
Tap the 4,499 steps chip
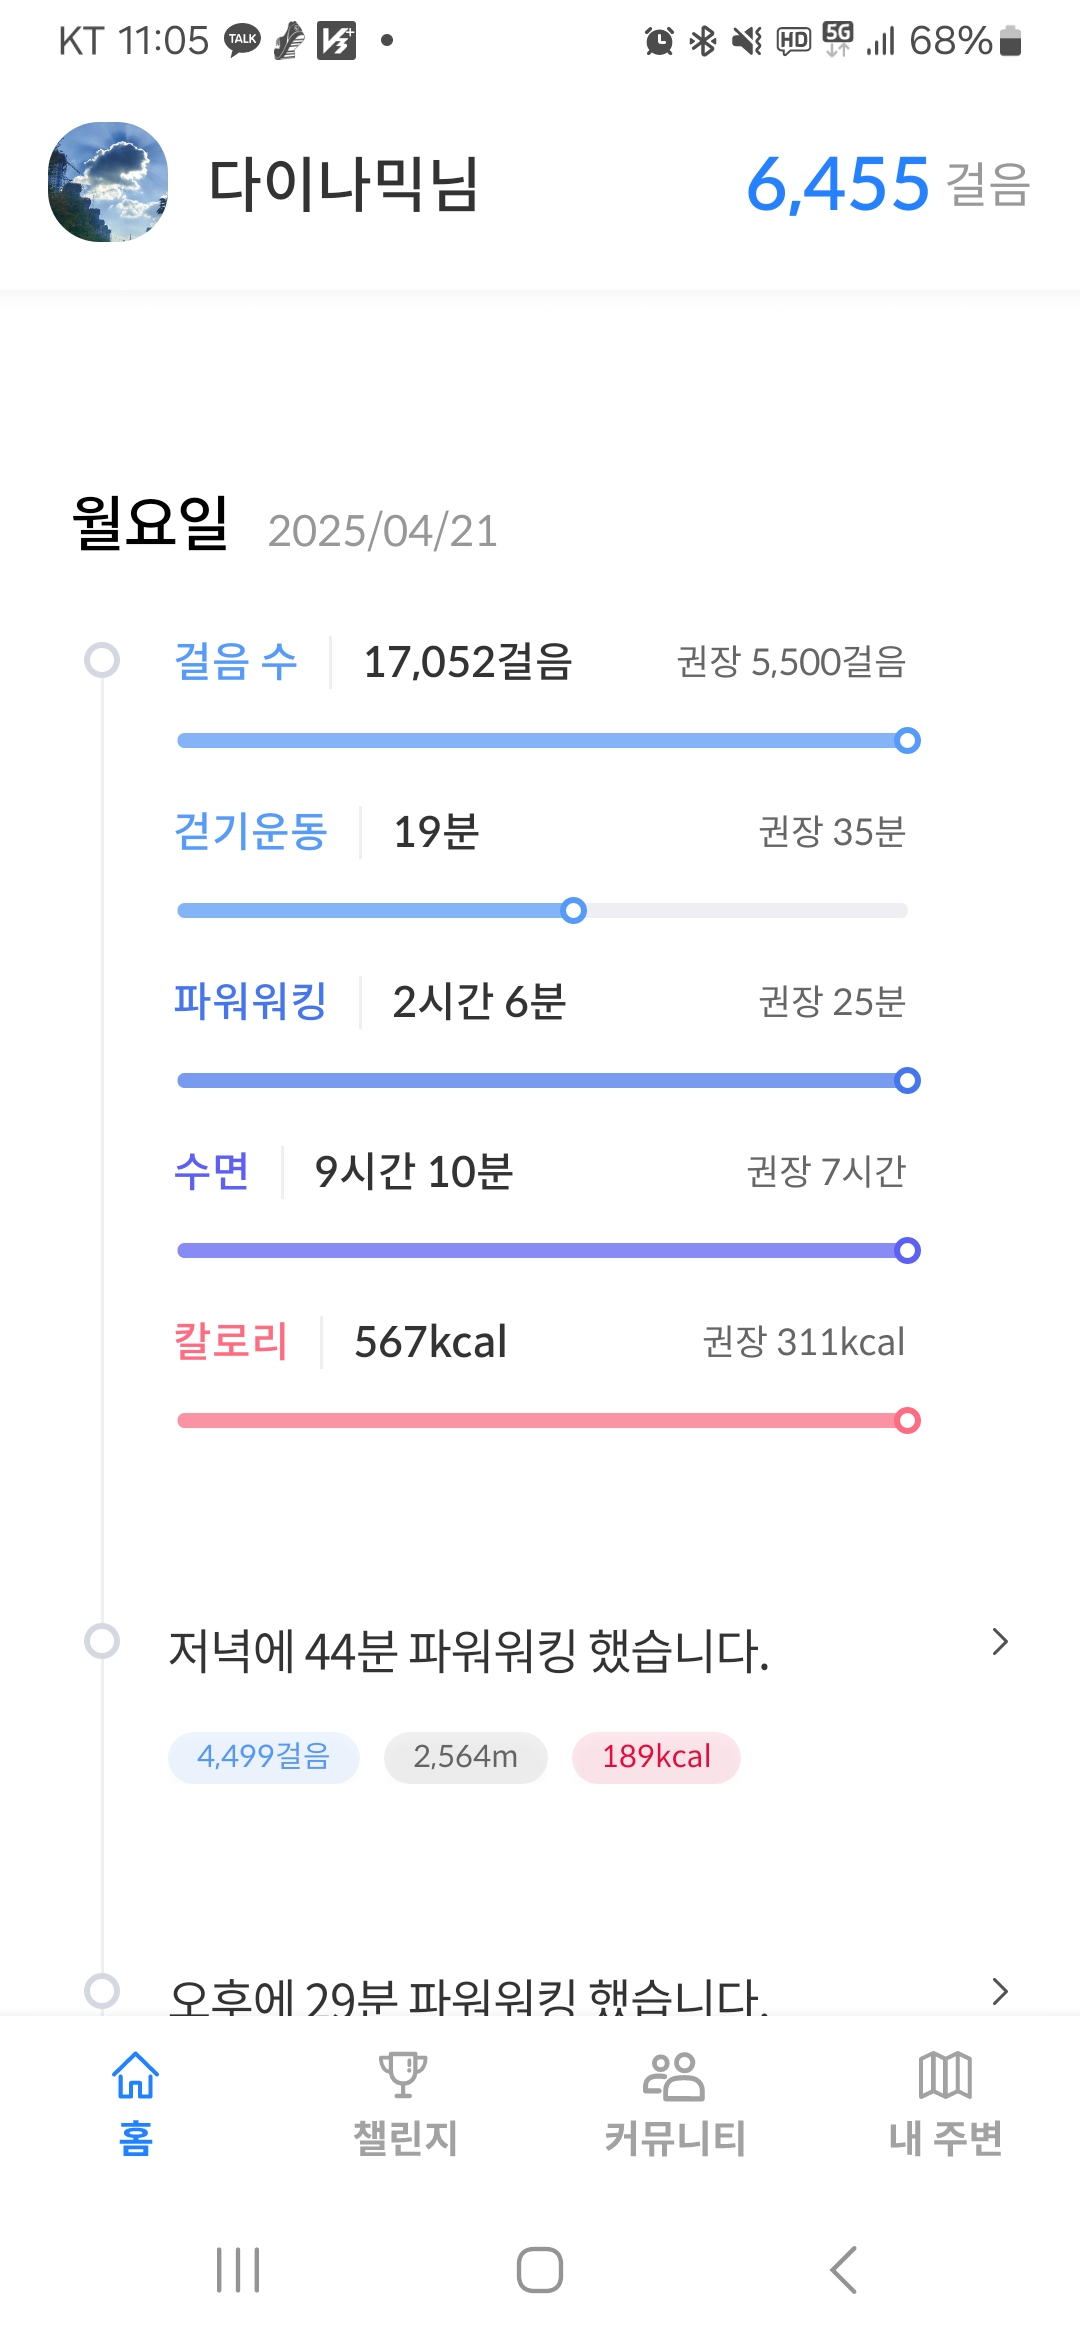click(264, 1757)
